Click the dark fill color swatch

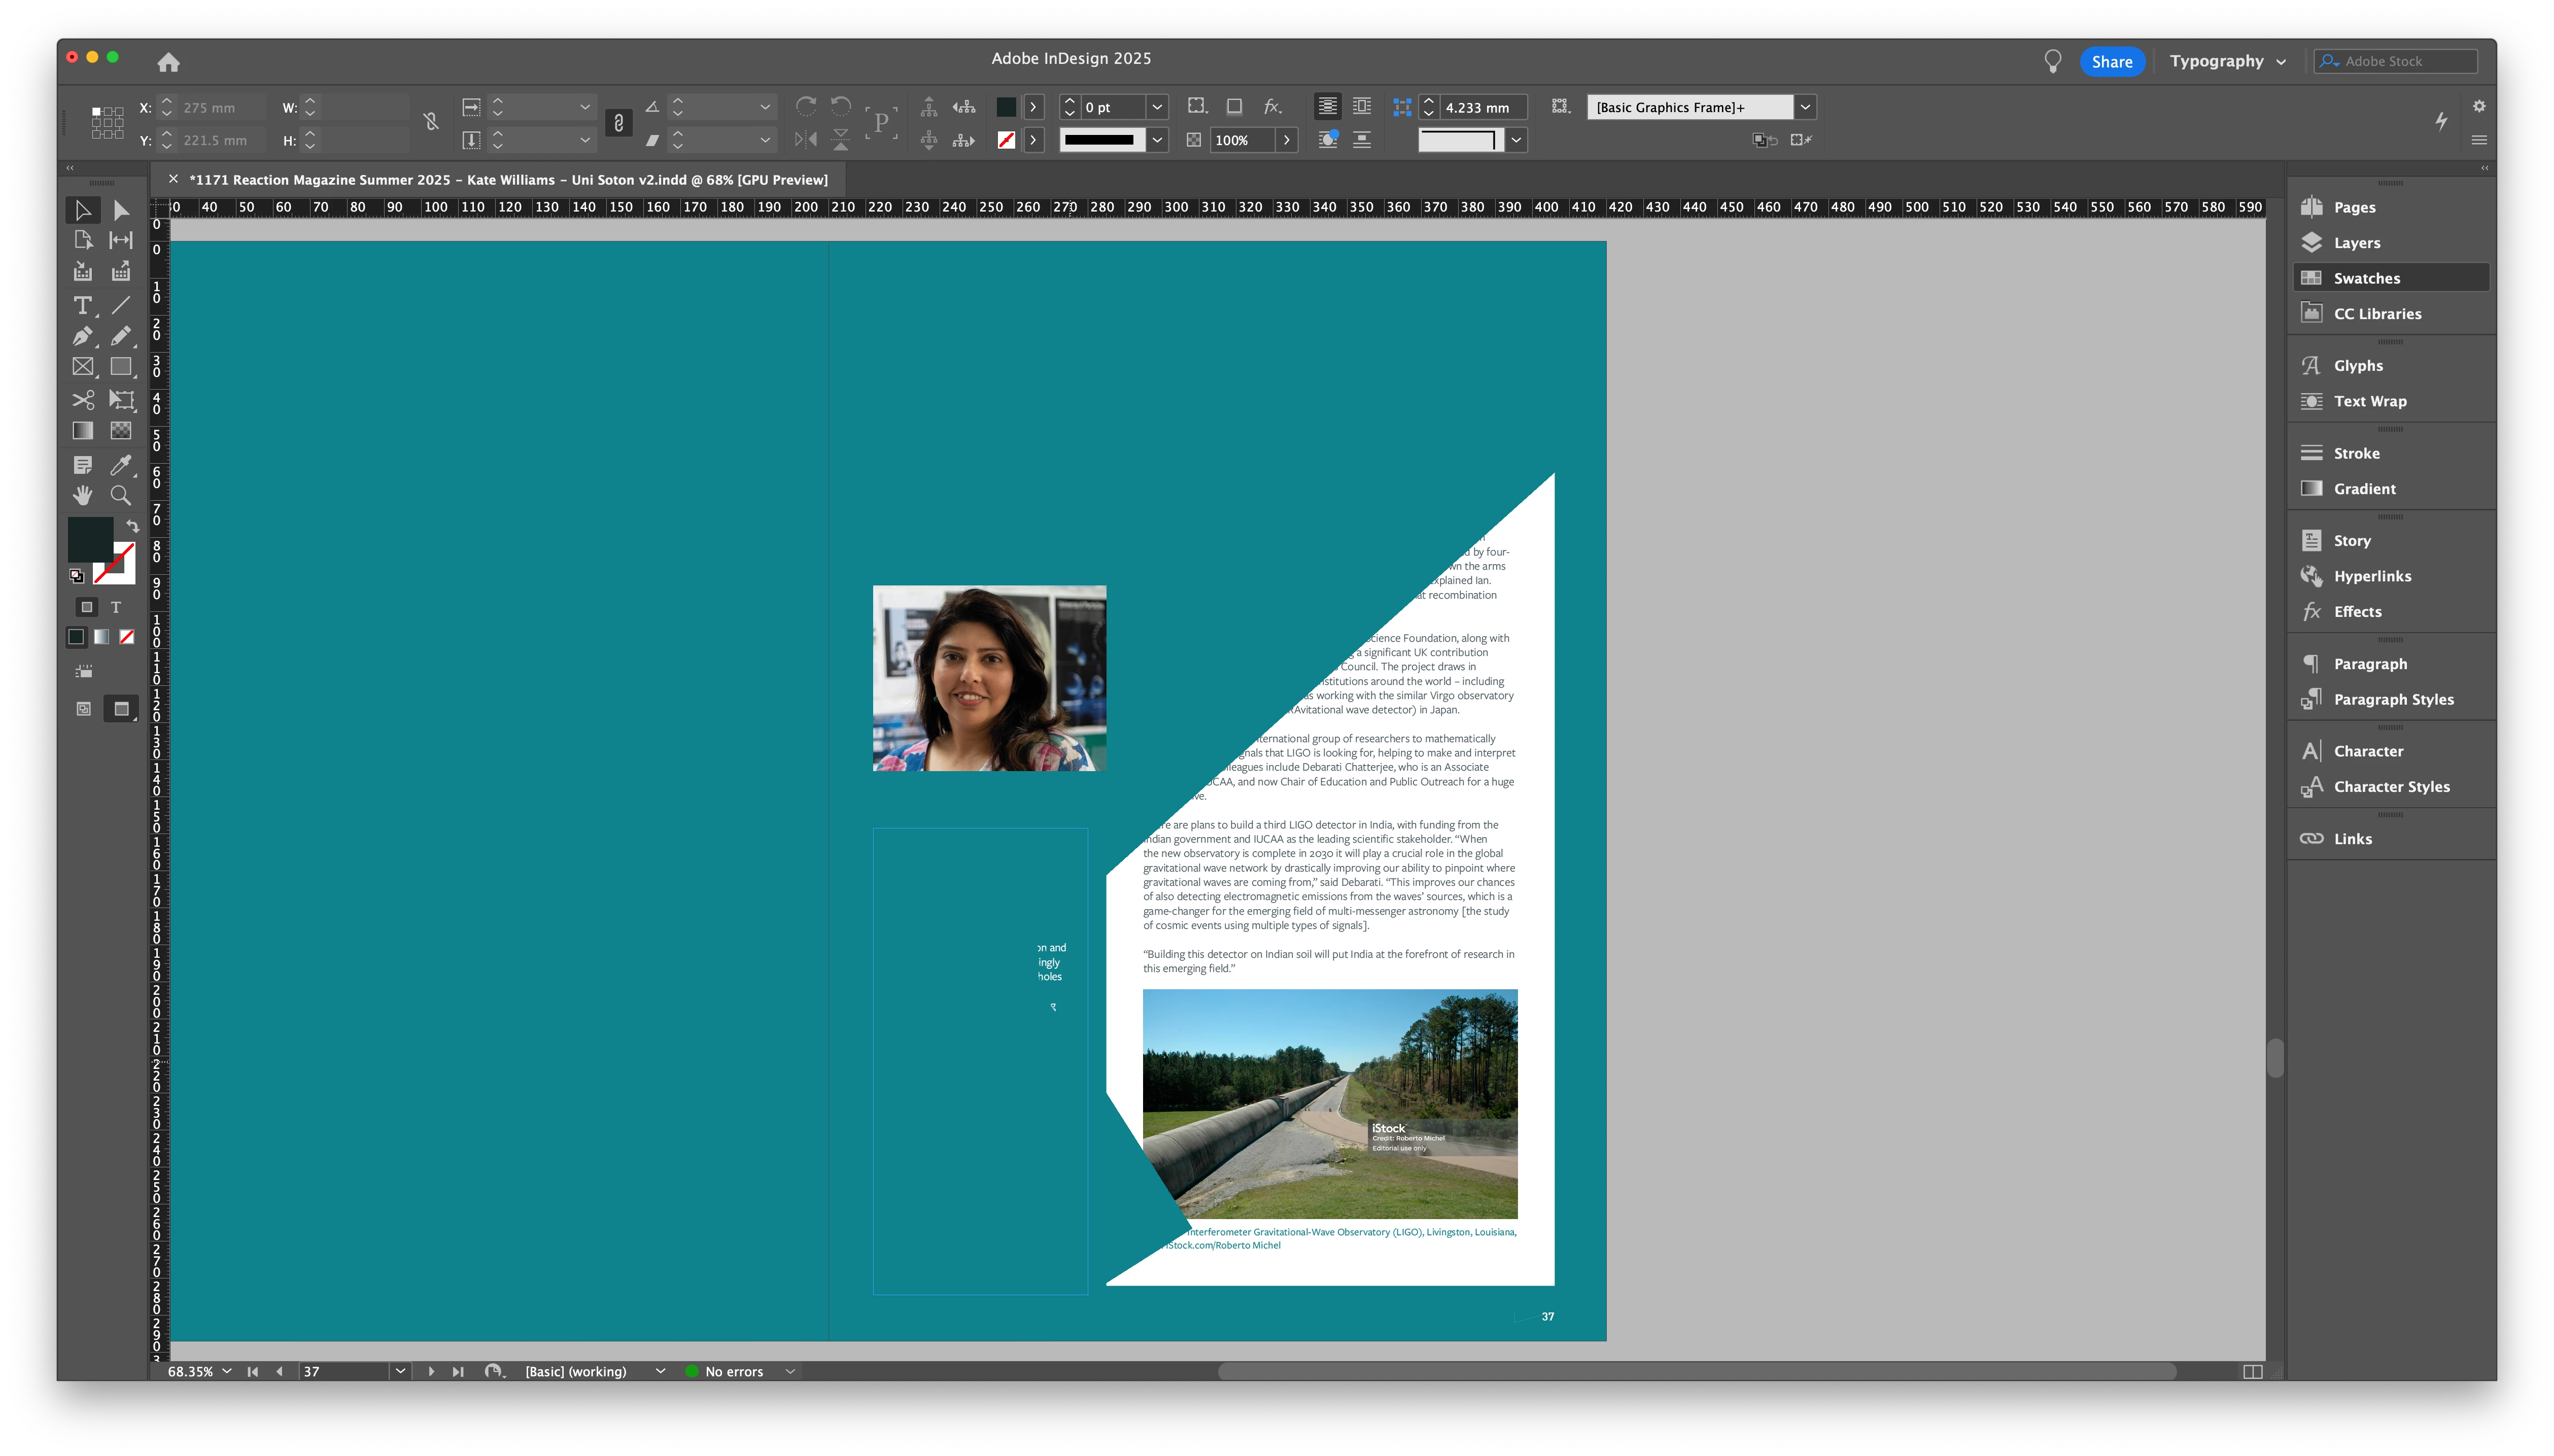pos(89,539)
